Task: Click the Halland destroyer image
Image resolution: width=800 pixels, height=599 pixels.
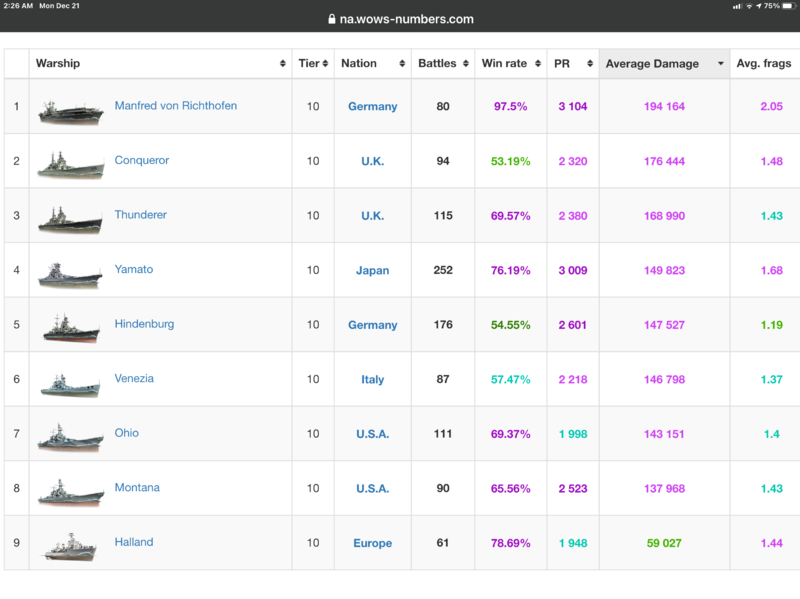Action: pos(70,546)
